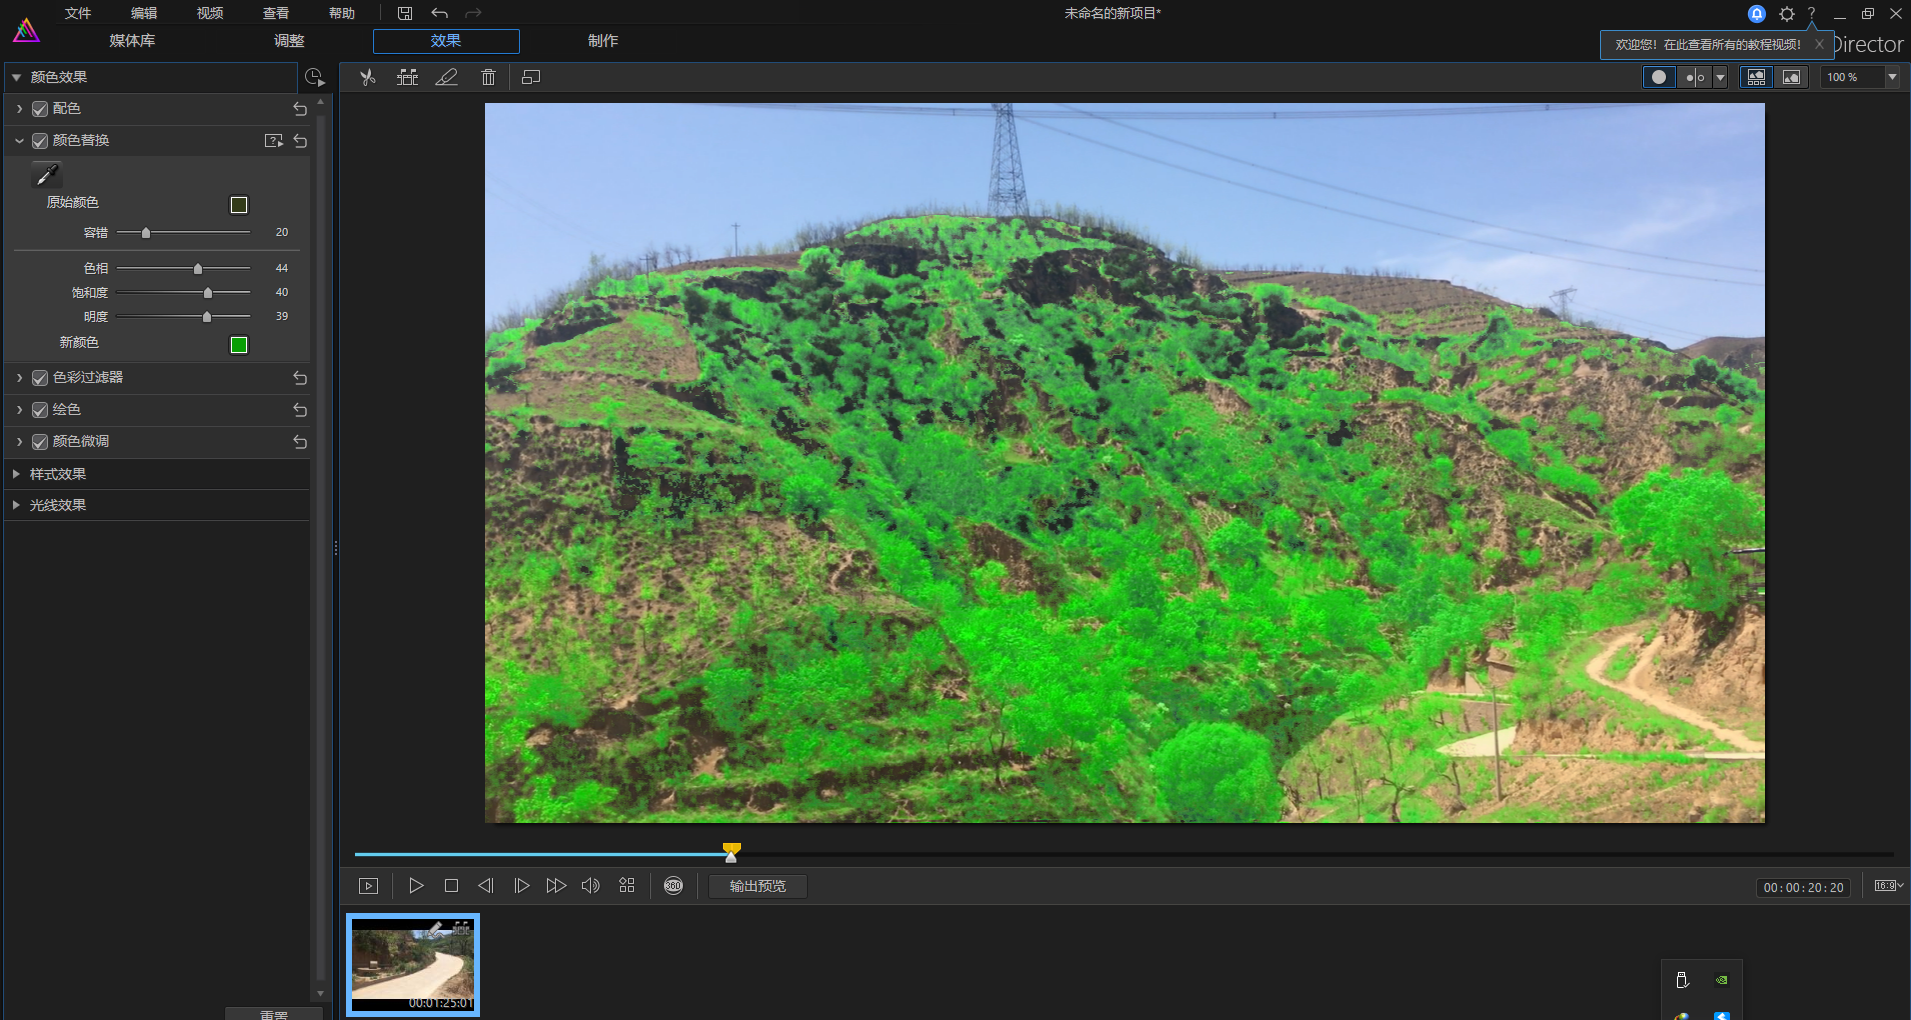
Task: Toggle the volume speaker icon
Action: click(x=590, y=886)
